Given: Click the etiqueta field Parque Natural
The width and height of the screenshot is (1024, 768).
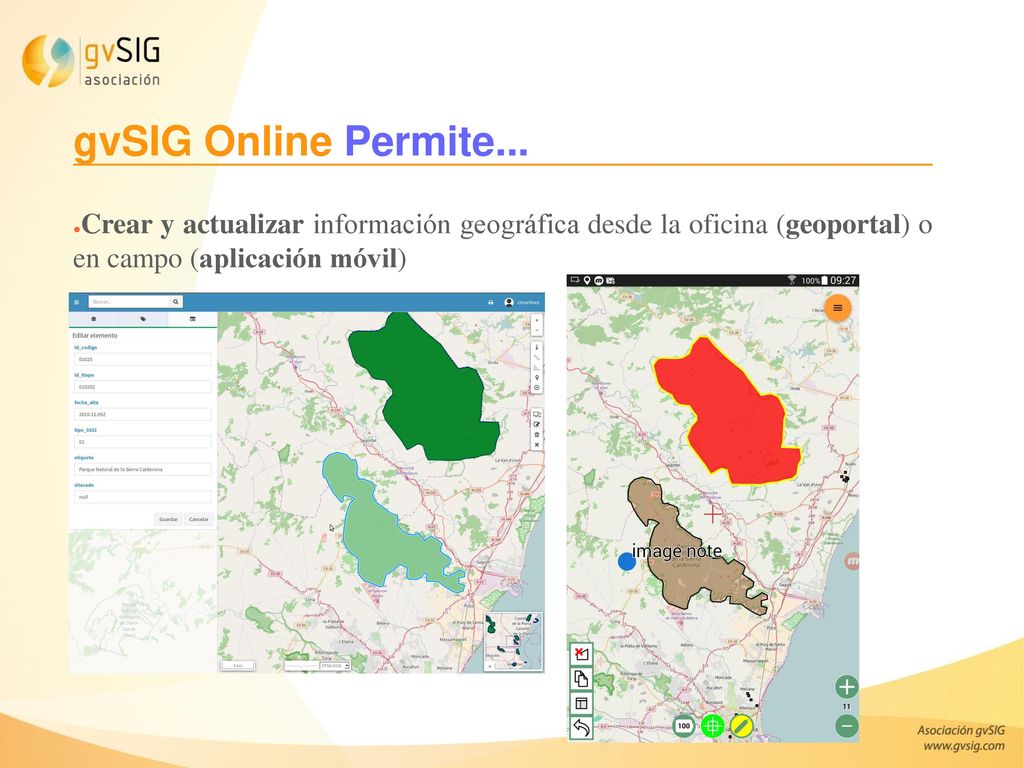Looking at the screenshot, I should click(x=142, y=469).
